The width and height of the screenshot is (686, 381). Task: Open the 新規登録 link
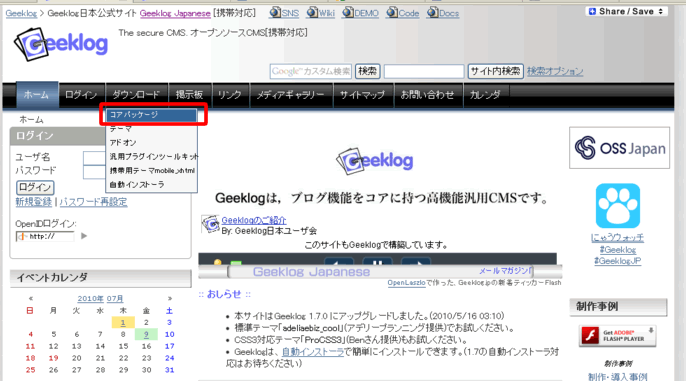[x=34, y=202]
